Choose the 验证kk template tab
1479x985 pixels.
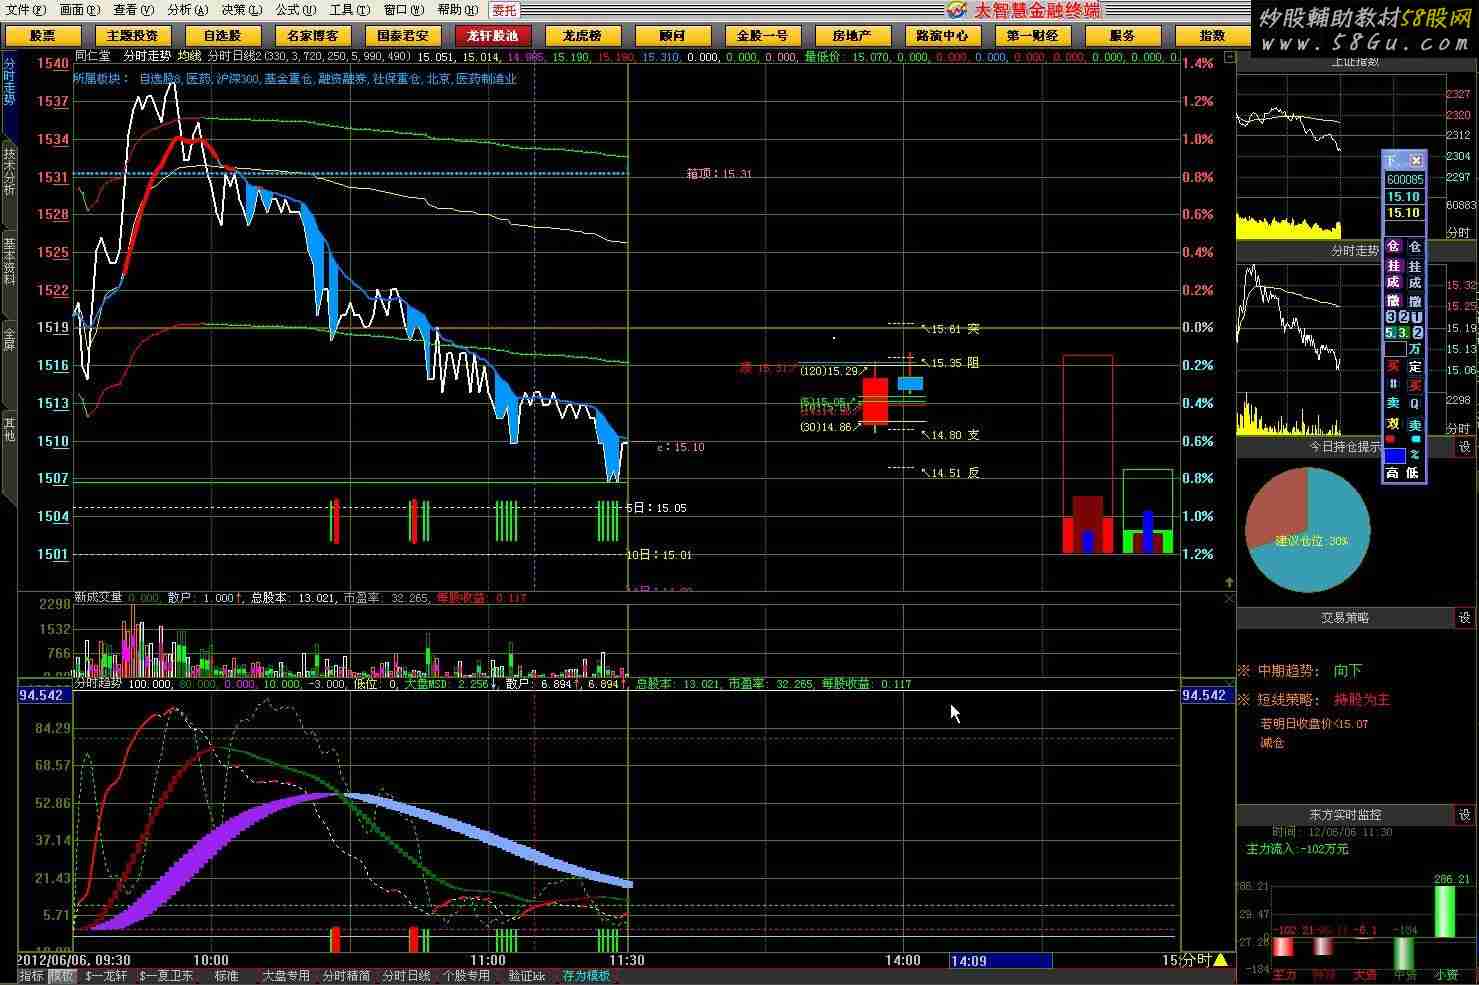pos(526,975)
